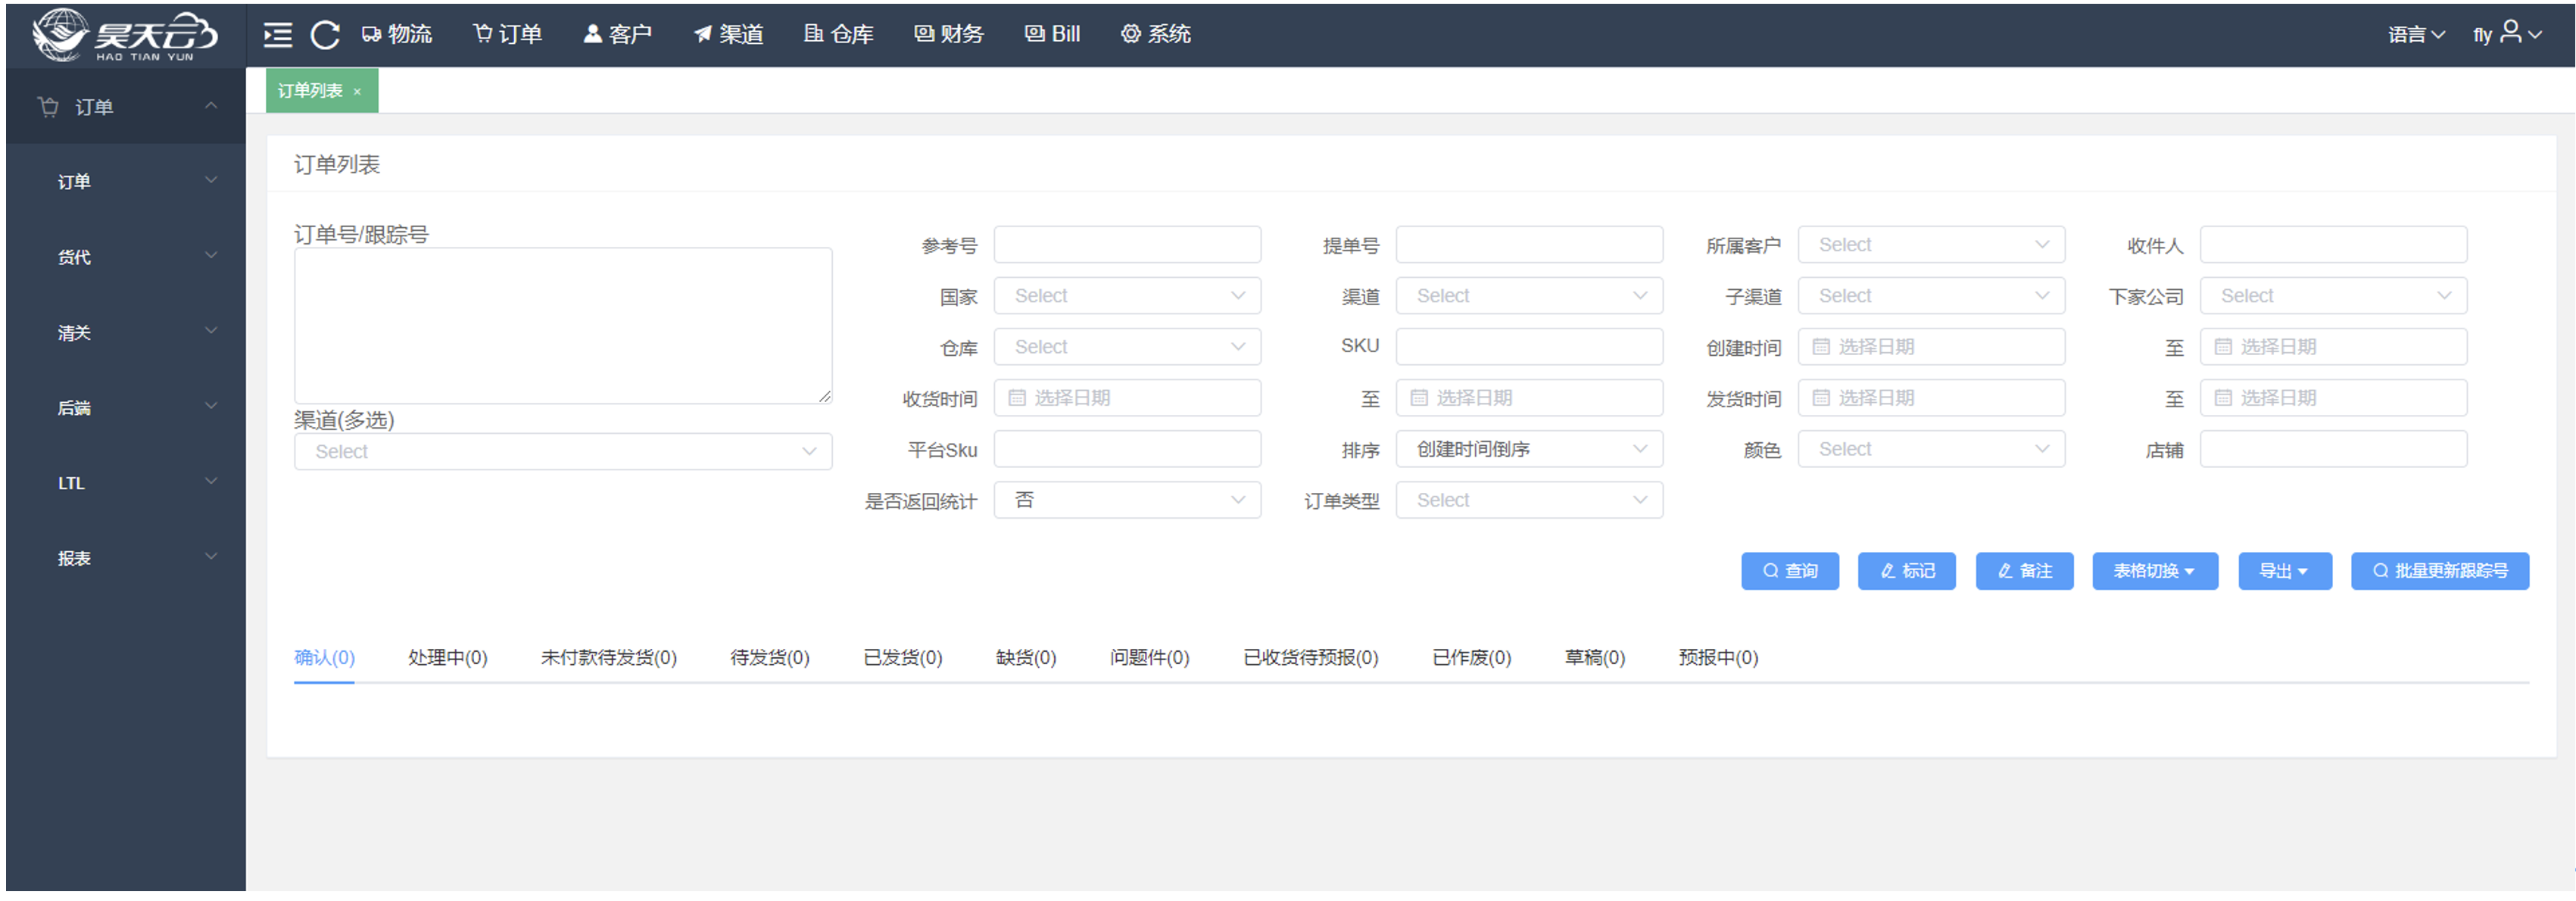Click the 店铺 input field
The image size is (2576, 901).
tap(2333, 449)
